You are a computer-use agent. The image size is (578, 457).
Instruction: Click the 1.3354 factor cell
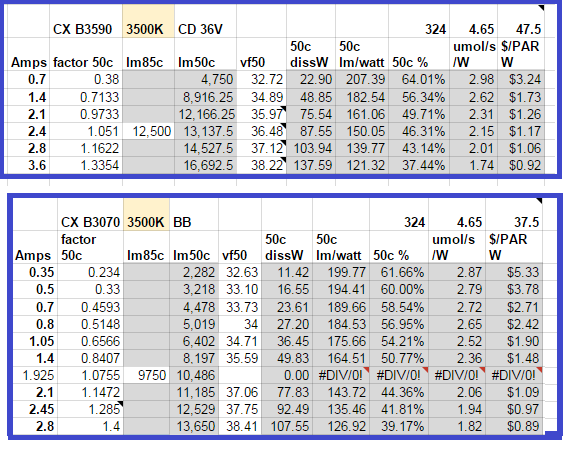click(86, 165)
